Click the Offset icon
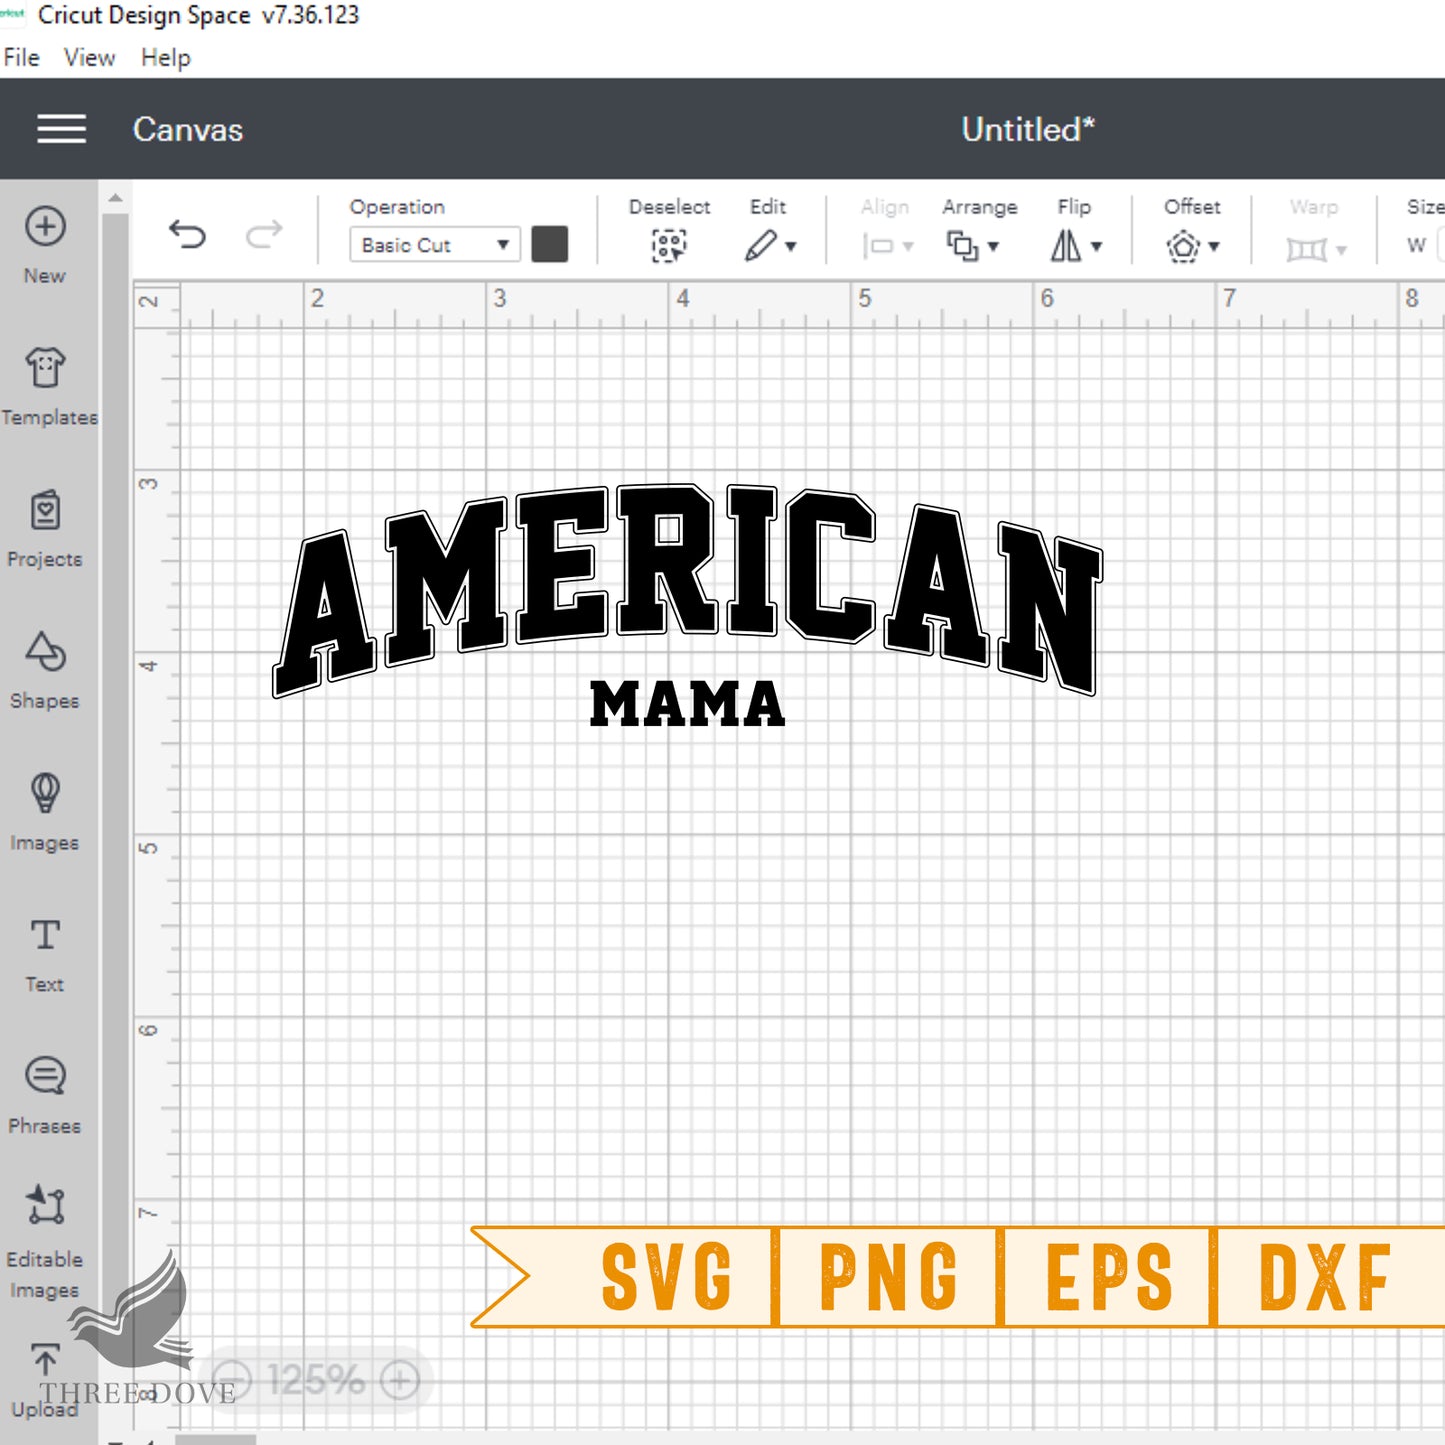1445x1445 pixels. point(1183,246)
